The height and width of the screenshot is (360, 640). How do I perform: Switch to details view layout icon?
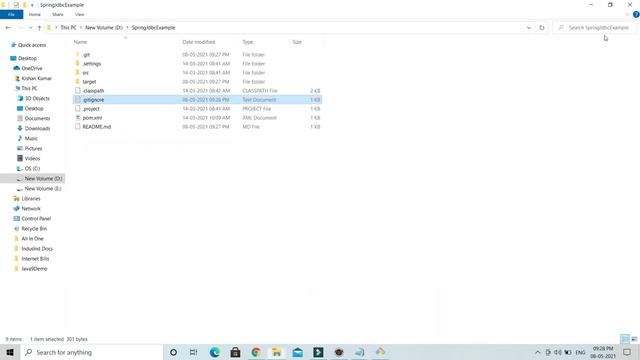[x=625, y=339]
